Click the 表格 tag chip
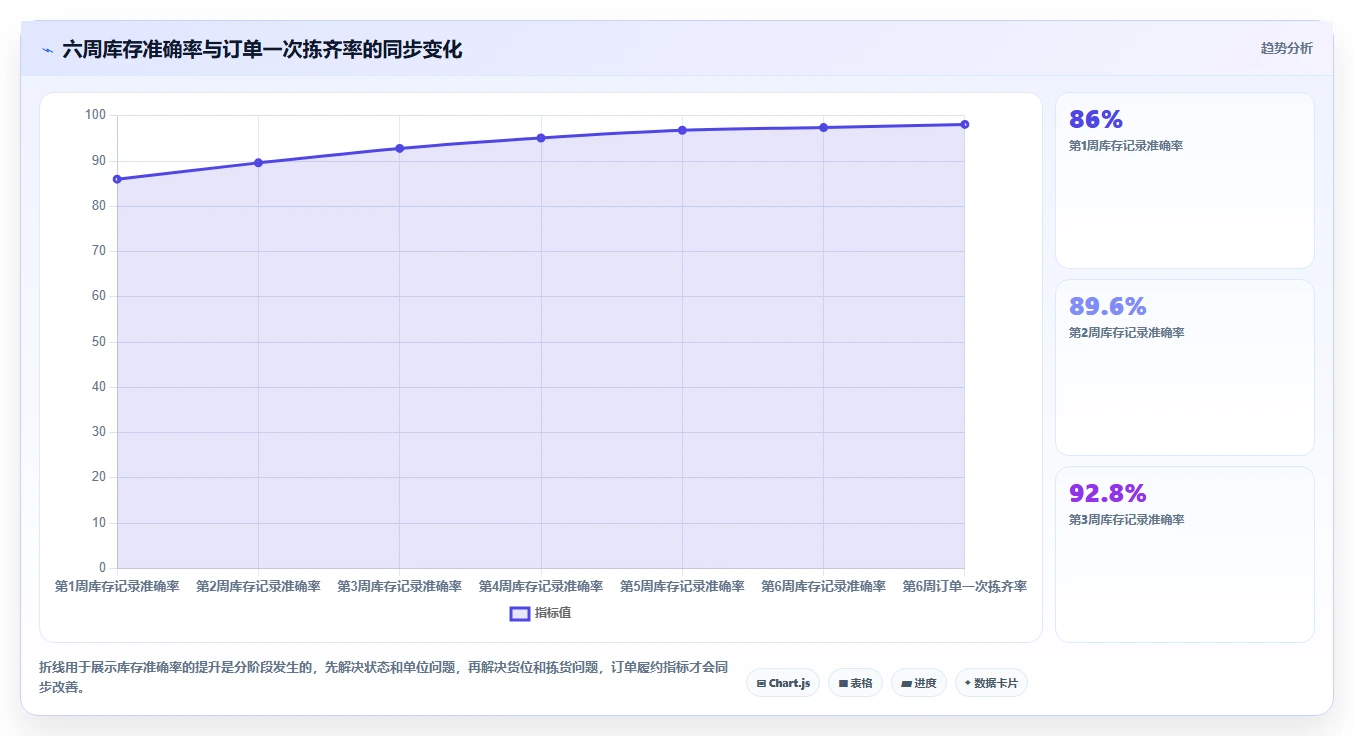The height and width of the screenshot is (736, 1354). (855, 683)
